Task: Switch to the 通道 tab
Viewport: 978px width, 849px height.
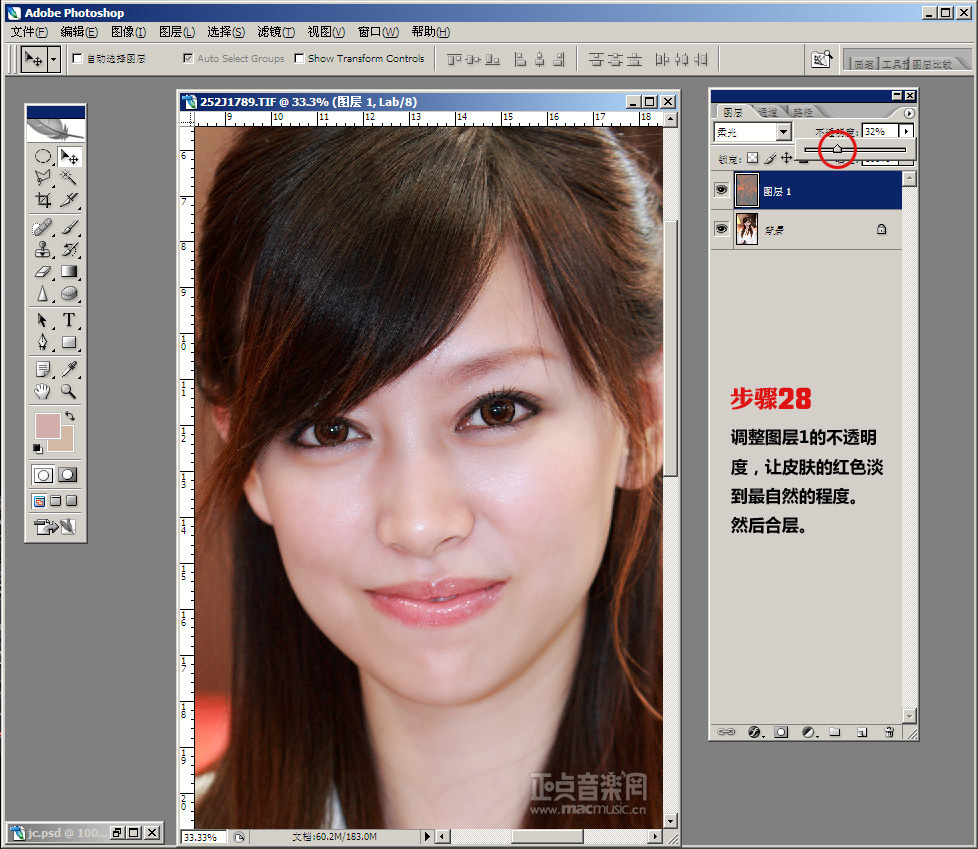Action: 768,112
